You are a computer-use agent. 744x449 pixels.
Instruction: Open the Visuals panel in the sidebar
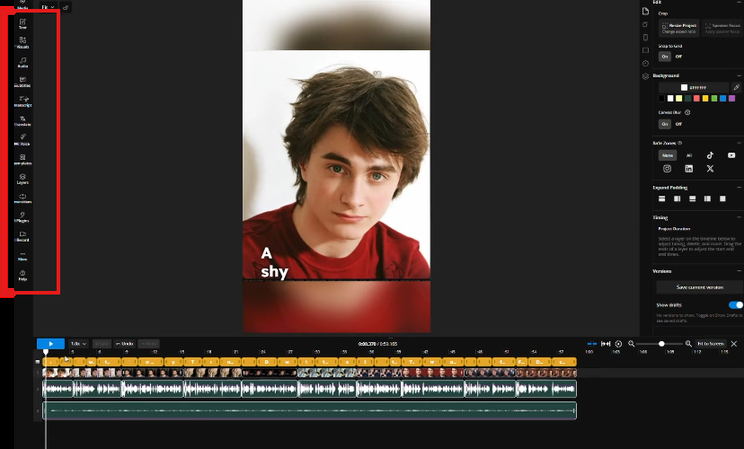pyautogui.click(x=22, y=43)
